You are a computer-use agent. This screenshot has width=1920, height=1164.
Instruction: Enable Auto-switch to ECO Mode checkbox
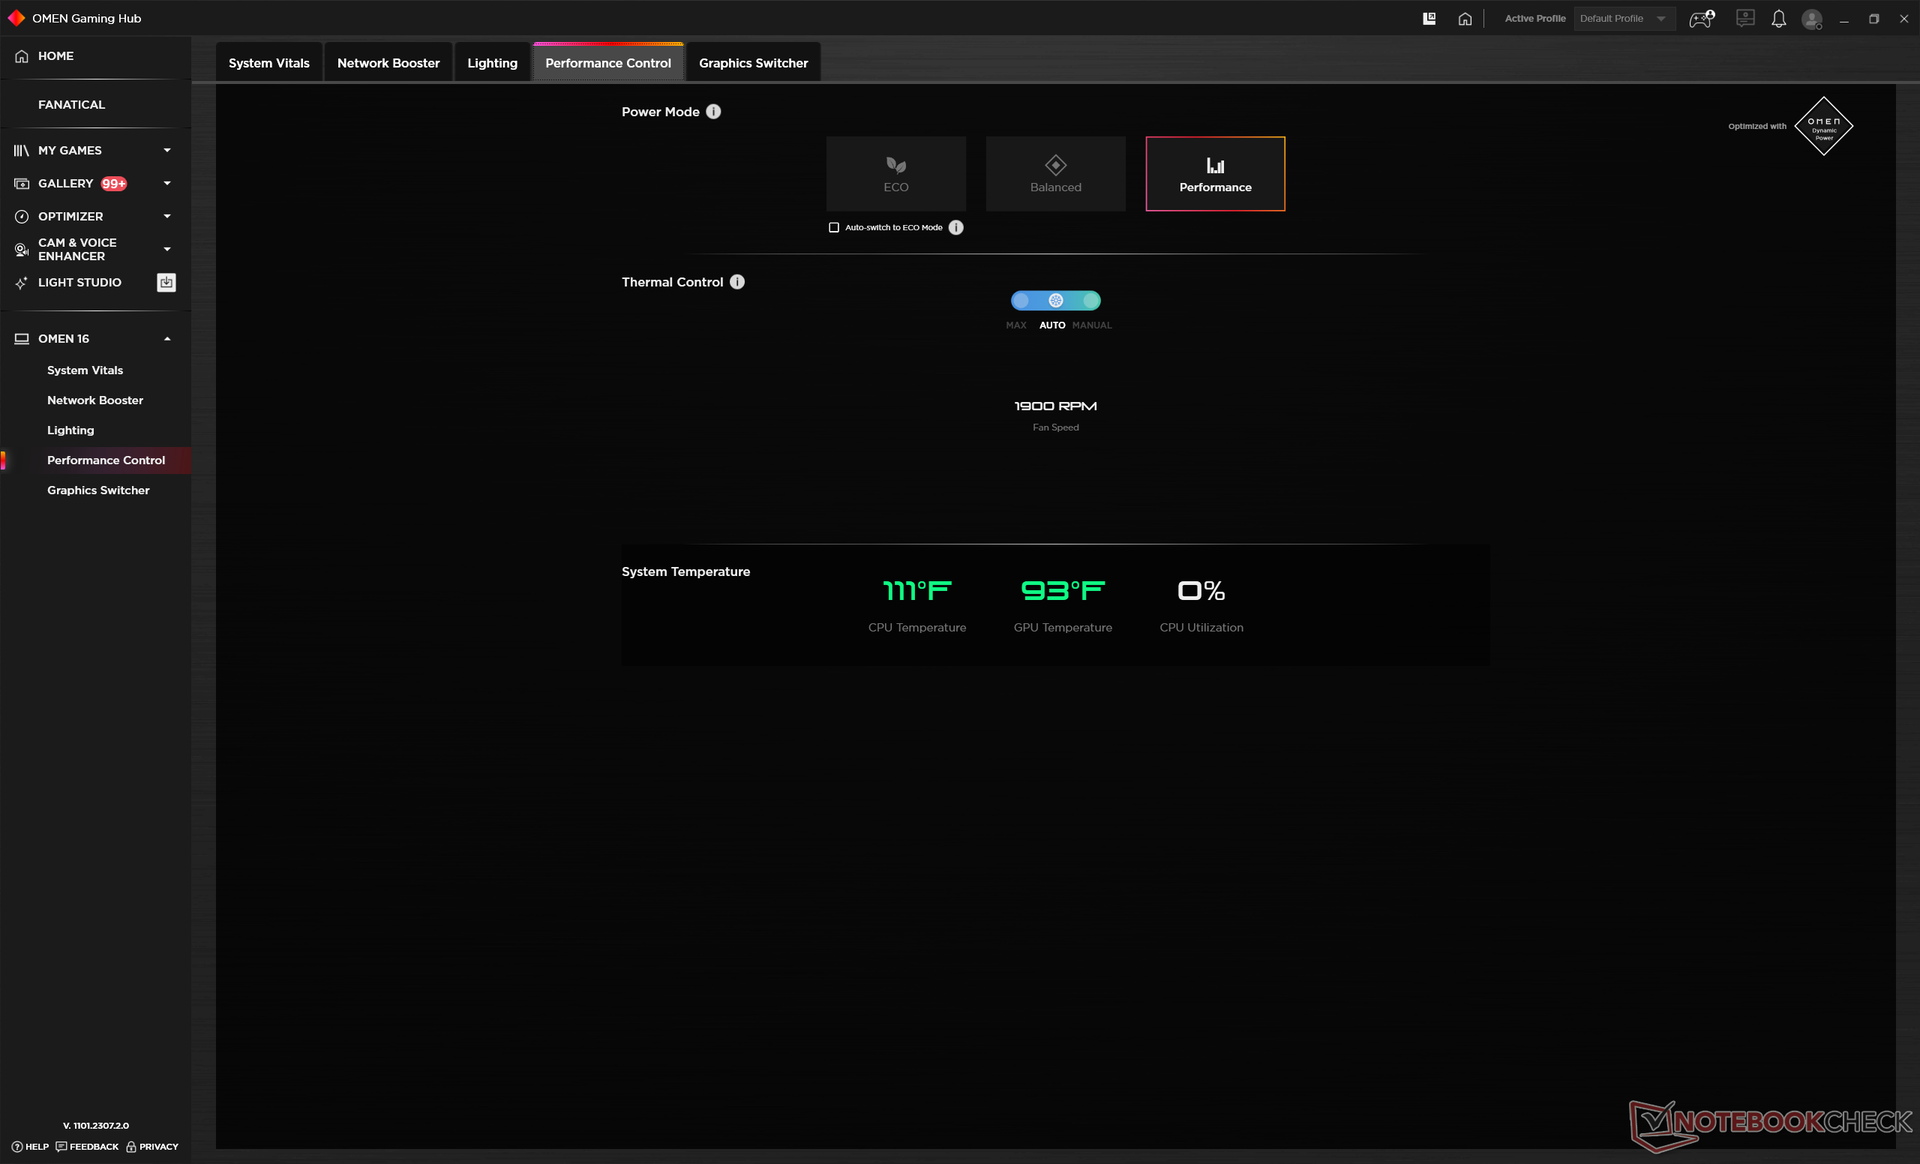tap(834, 228)
